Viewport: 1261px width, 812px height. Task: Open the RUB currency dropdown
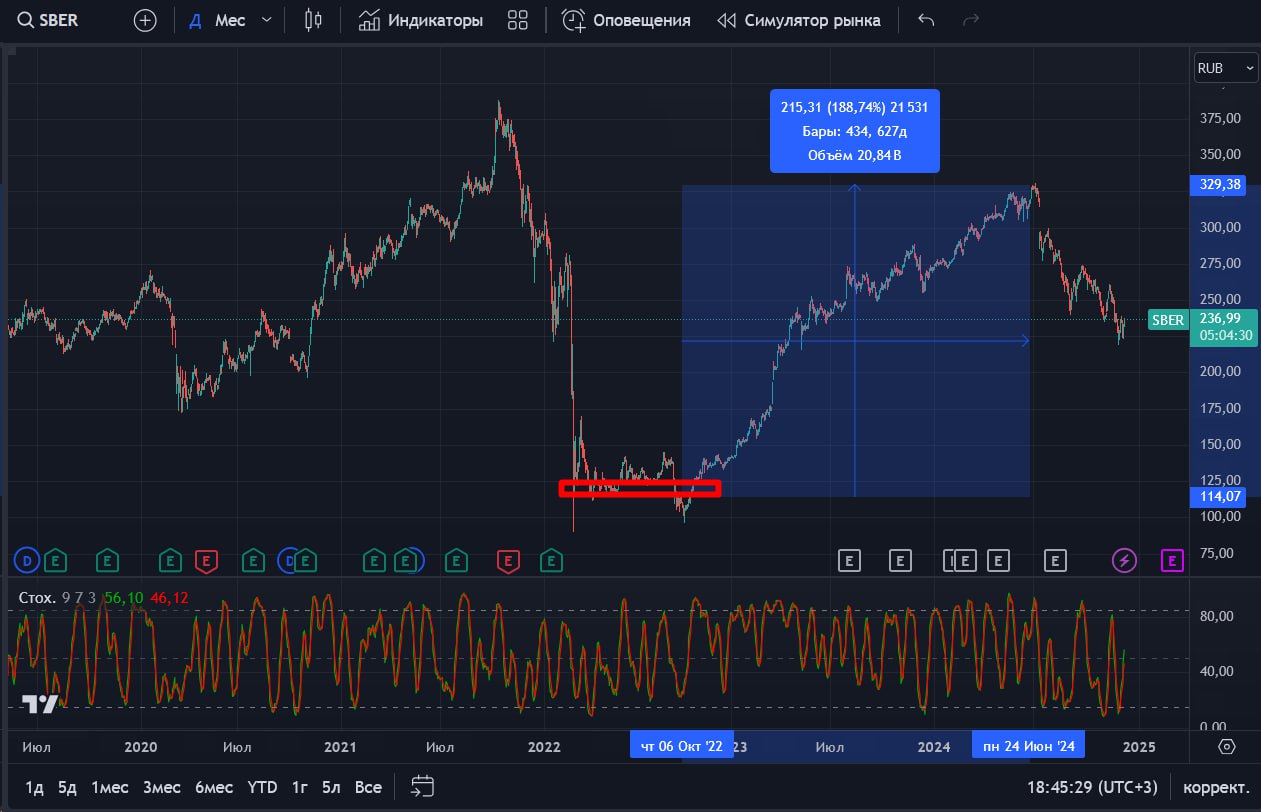(1226, 68)
